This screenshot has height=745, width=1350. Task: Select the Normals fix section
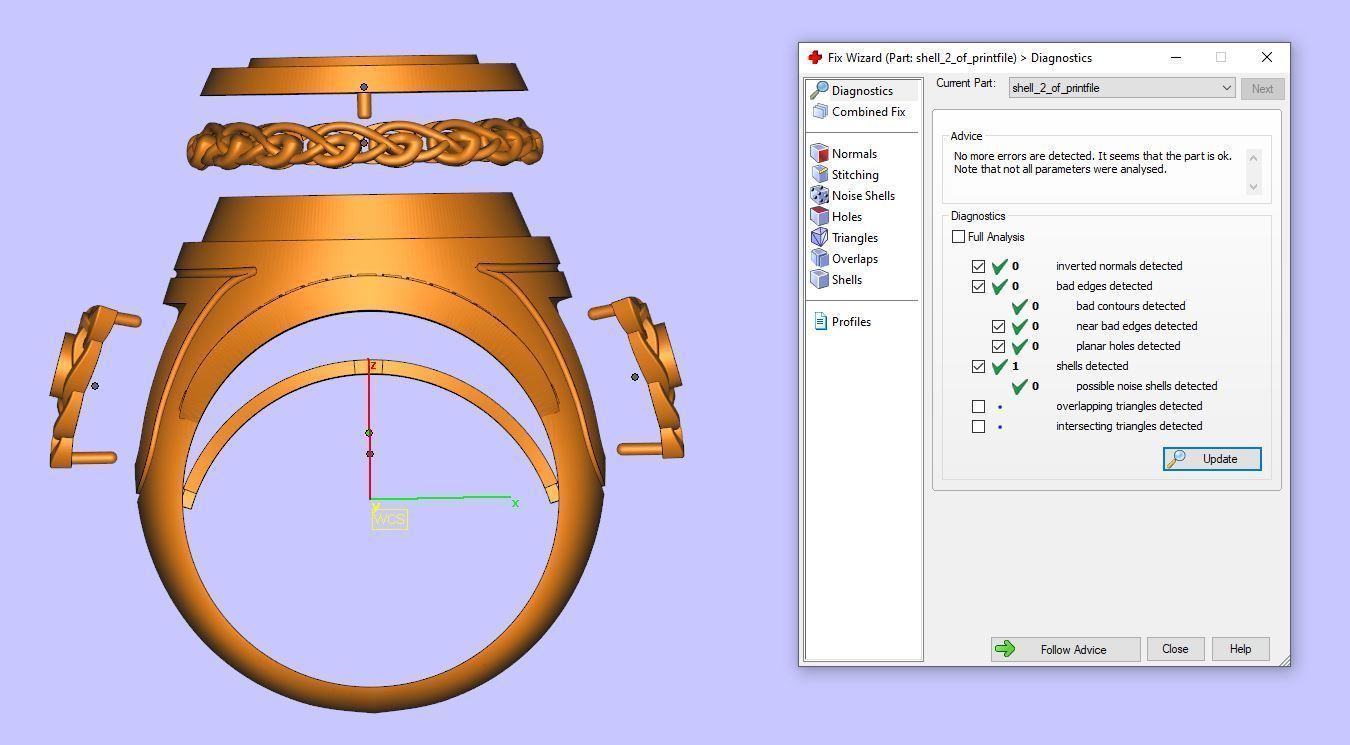[x=844, y=154]
